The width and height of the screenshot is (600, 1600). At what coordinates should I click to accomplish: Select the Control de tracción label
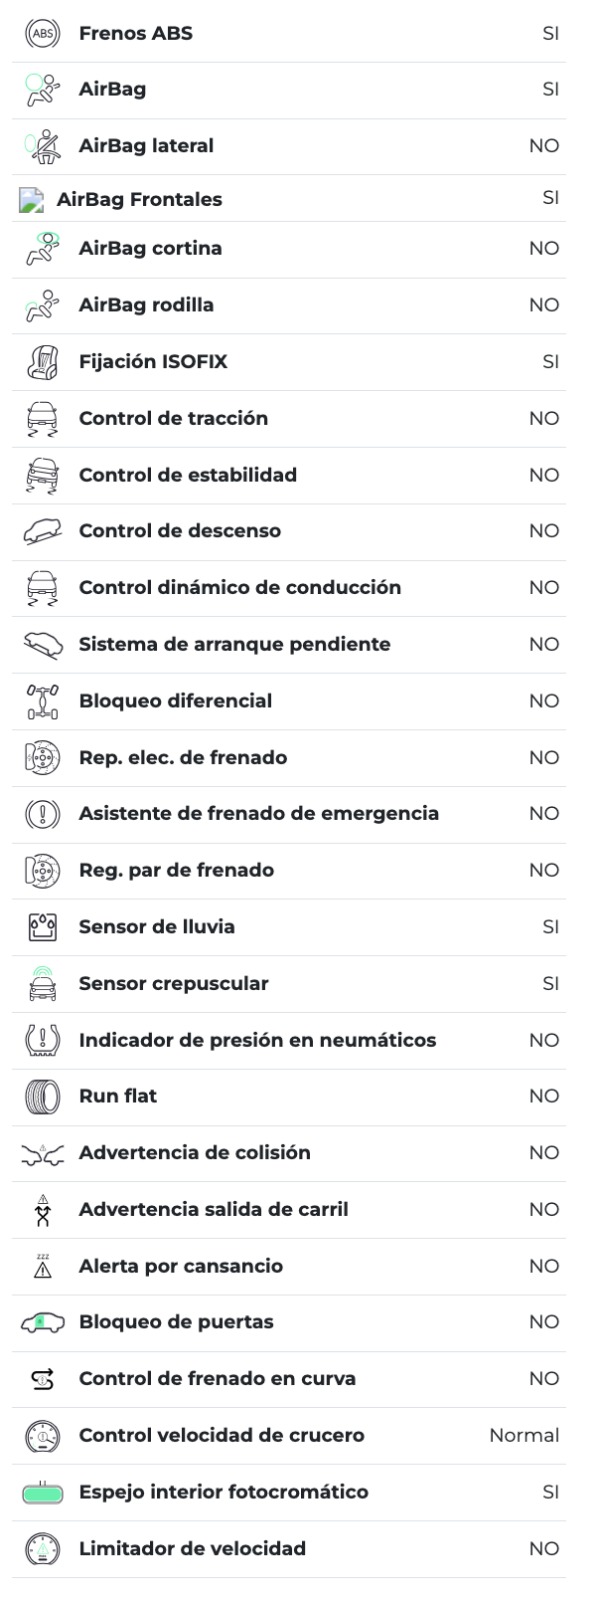click(173, 418)
